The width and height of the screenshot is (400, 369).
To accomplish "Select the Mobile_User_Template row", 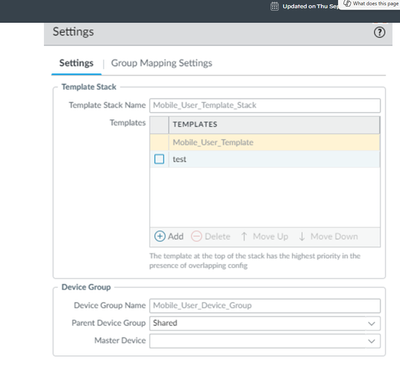I will (265, 142).
